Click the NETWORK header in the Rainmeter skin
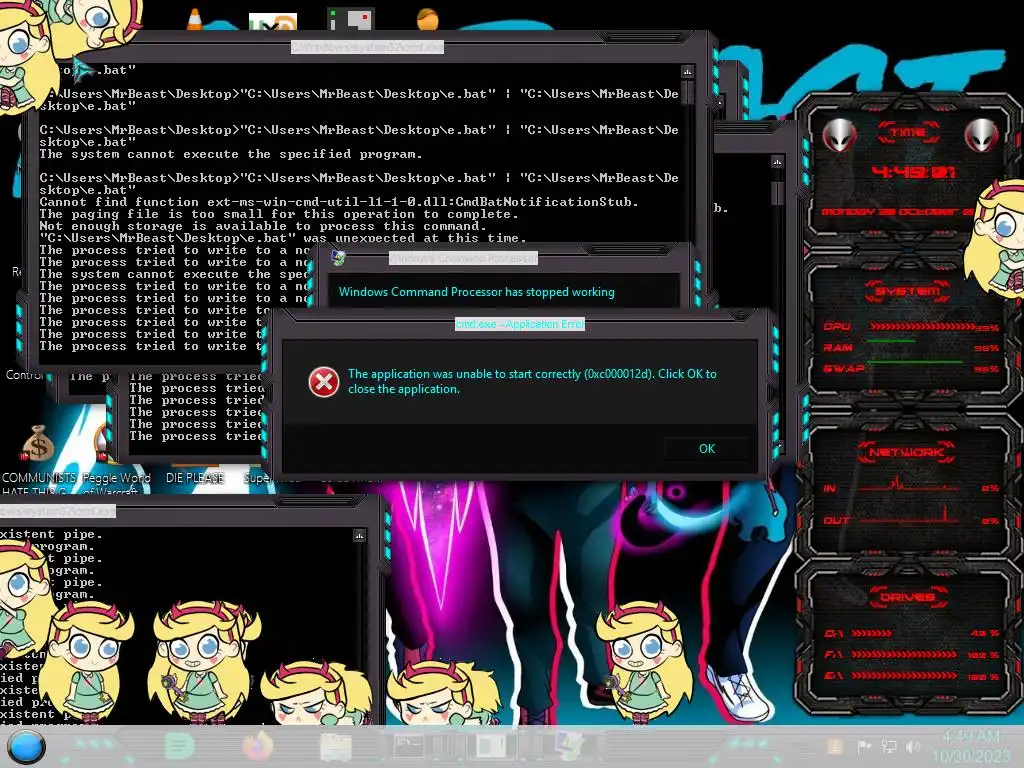 (x=907, y=452)
